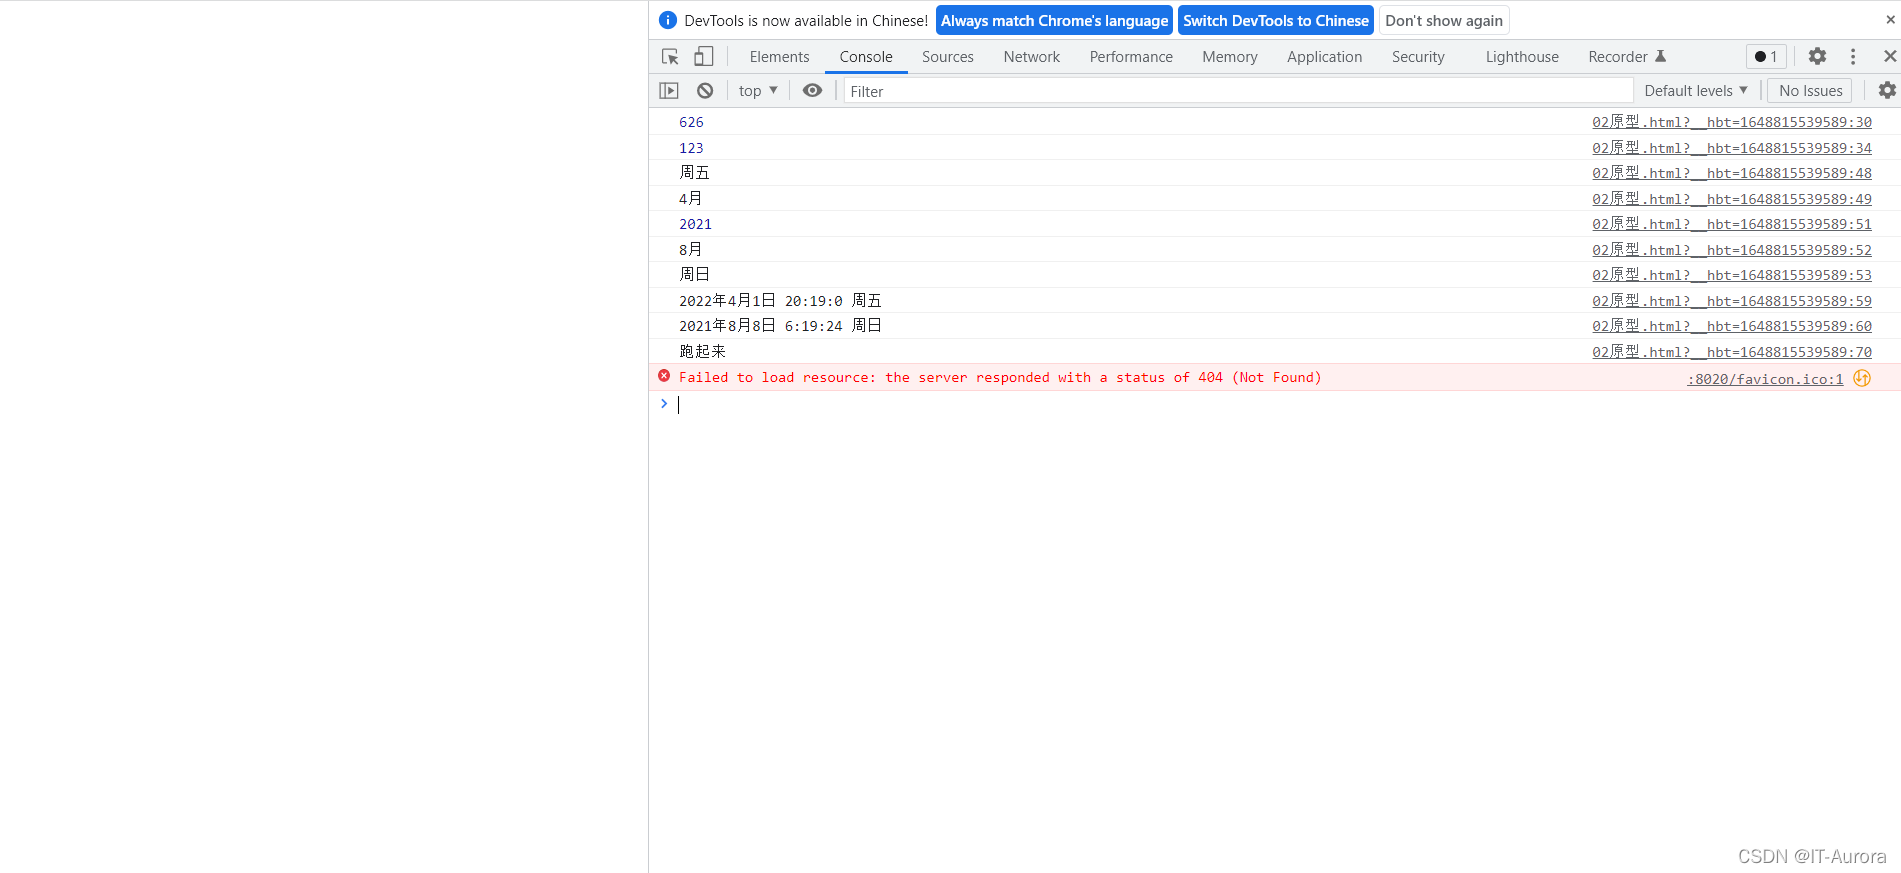
Task: Open the Performance tab
Action: pyautogui.click(x=1131, y=57)
